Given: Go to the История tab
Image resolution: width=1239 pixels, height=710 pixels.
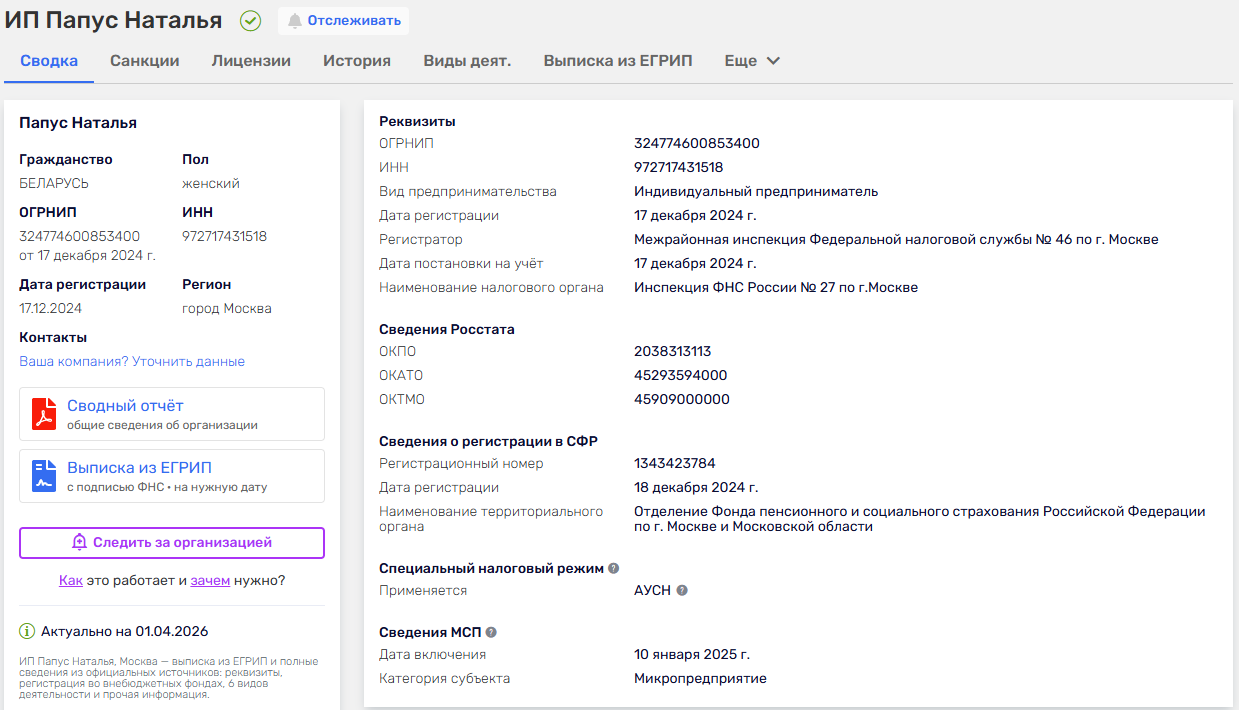Looking at the screenshot, I should click(357, 61).
